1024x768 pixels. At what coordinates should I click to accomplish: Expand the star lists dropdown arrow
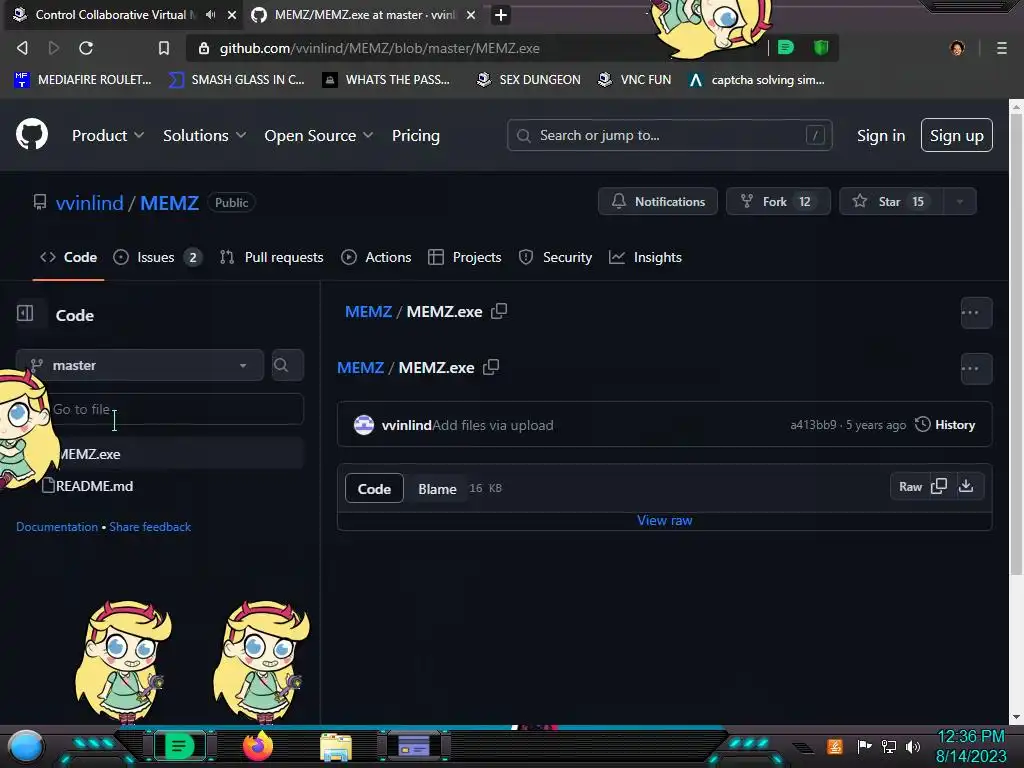(x=960, y=201)
